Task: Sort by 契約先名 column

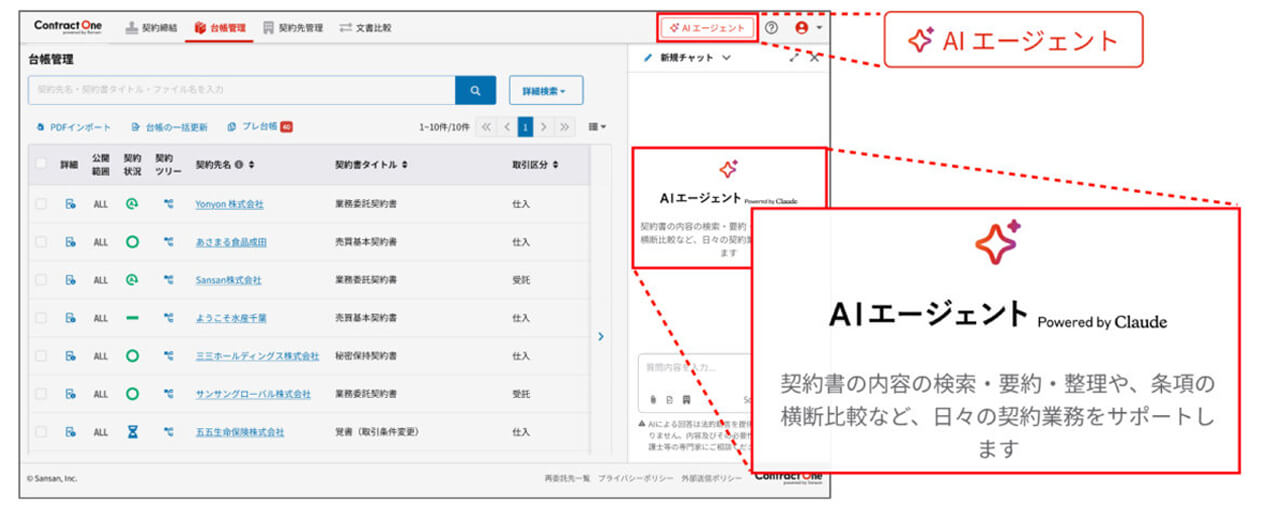Action: 252,165
